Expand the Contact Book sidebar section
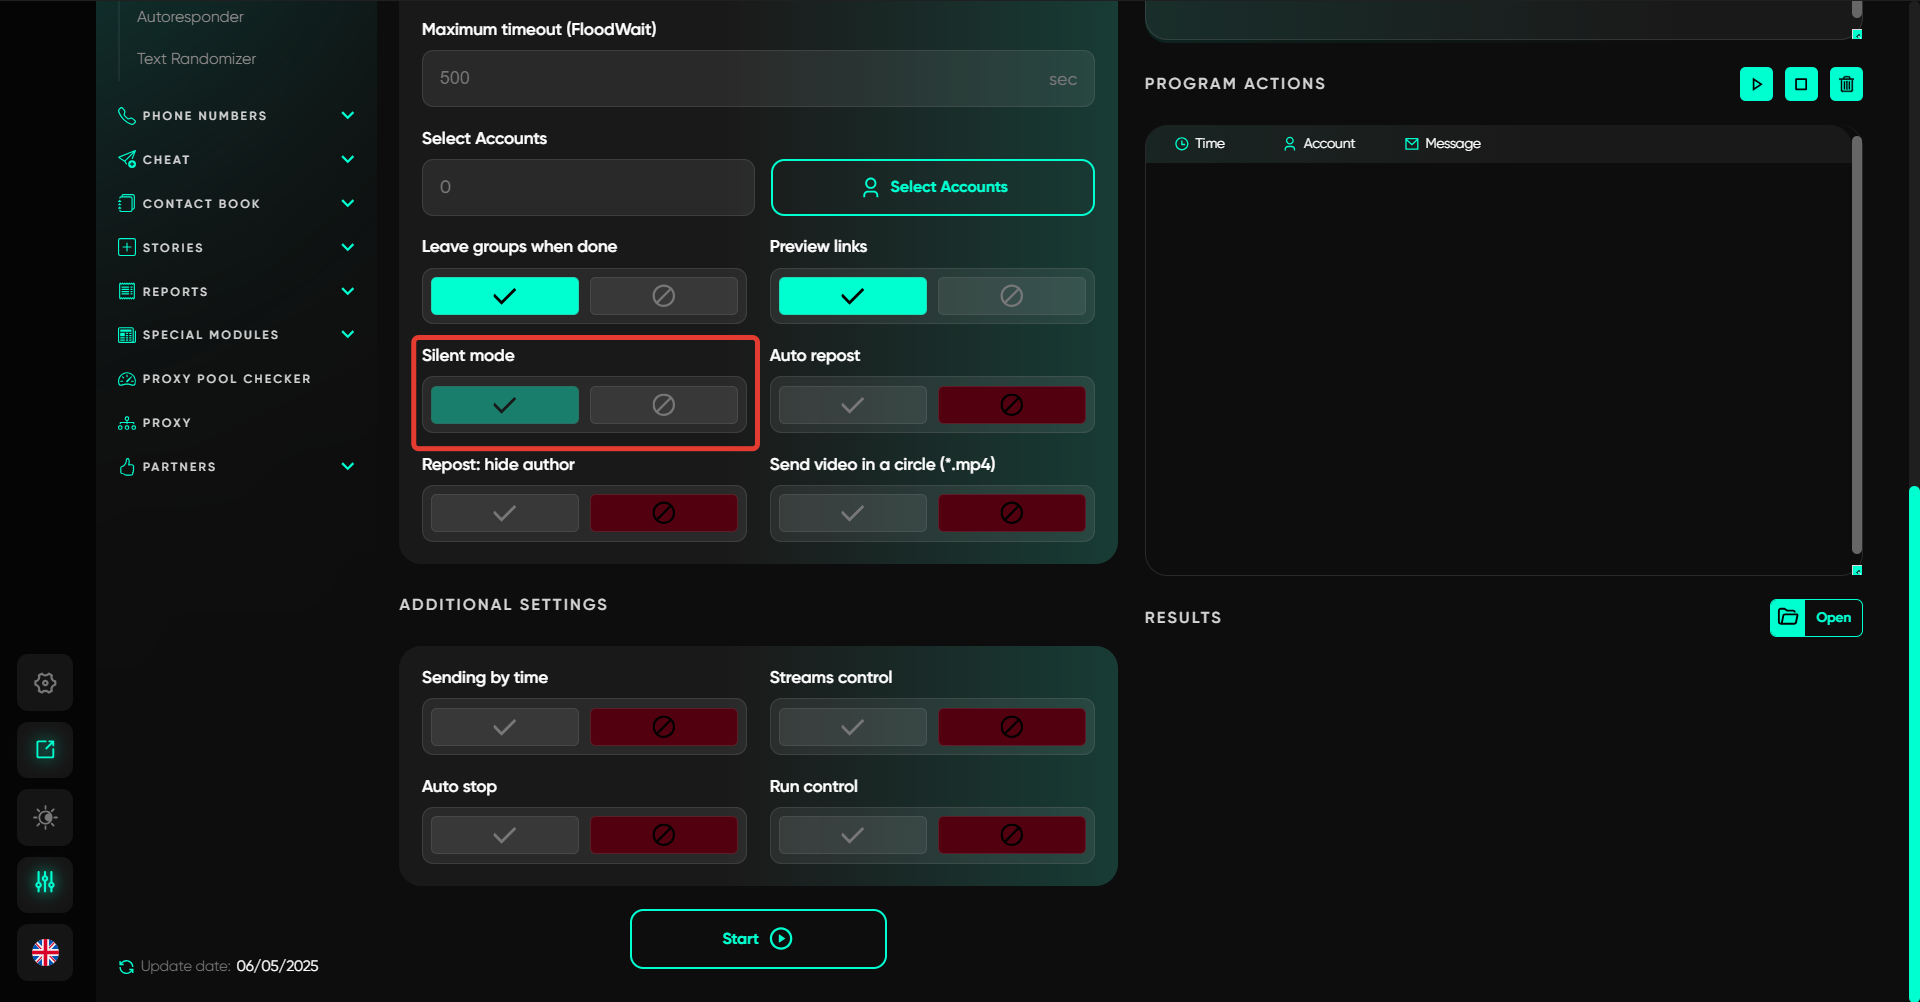 click(347, 204)
